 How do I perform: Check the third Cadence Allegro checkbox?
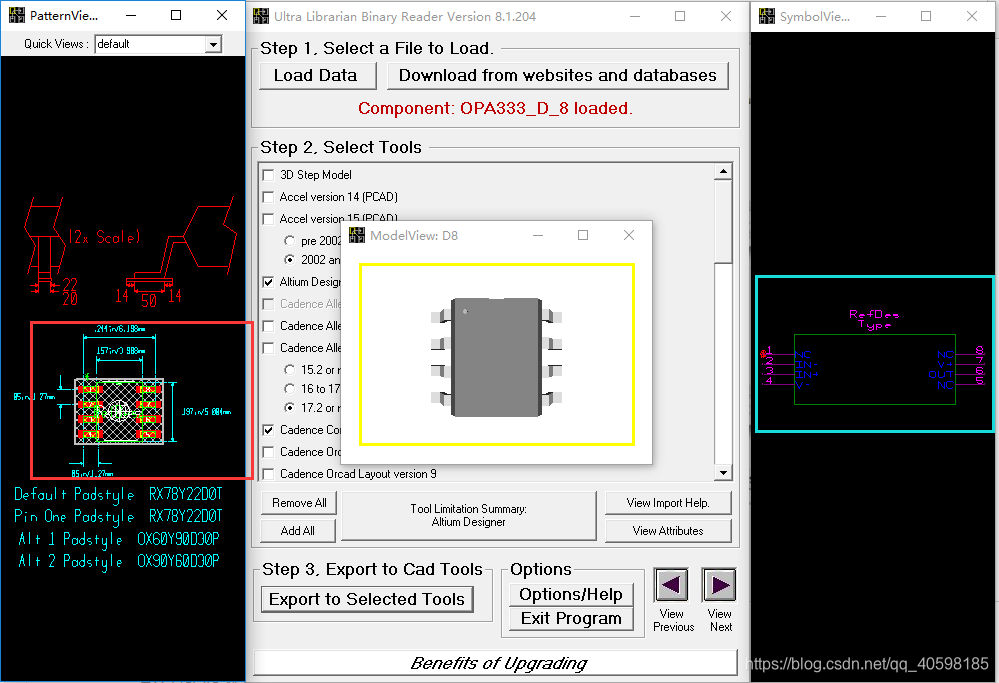pos(268,348)
